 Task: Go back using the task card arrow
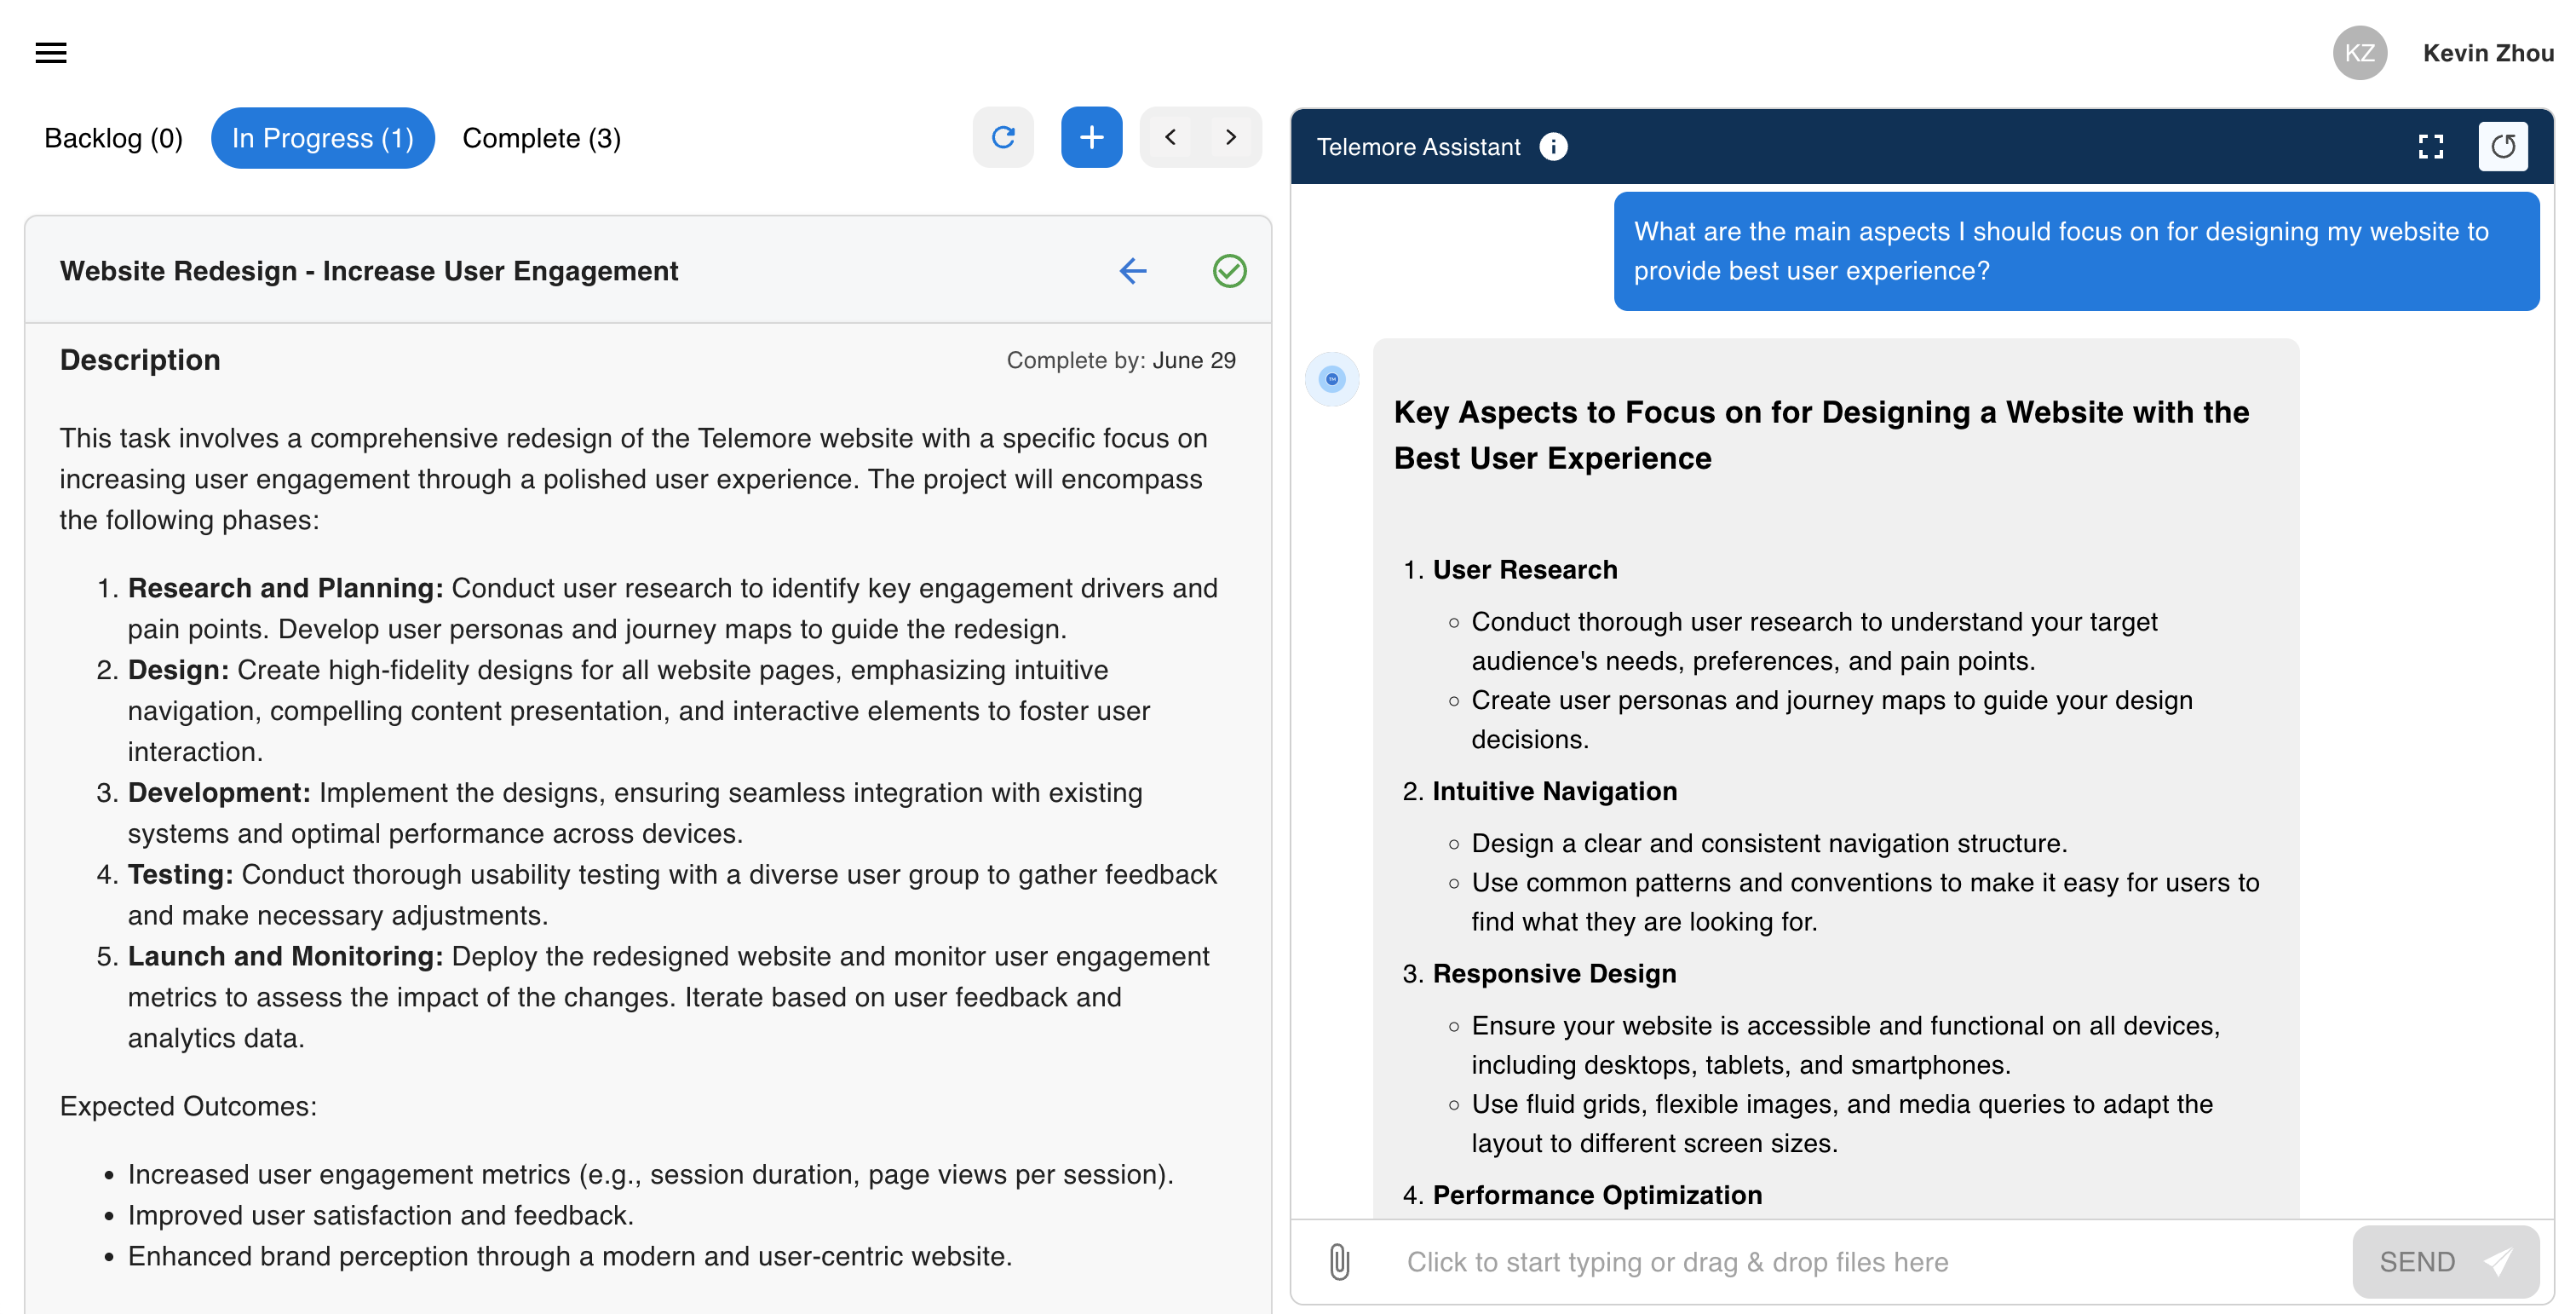click(x=1131, y=270)
